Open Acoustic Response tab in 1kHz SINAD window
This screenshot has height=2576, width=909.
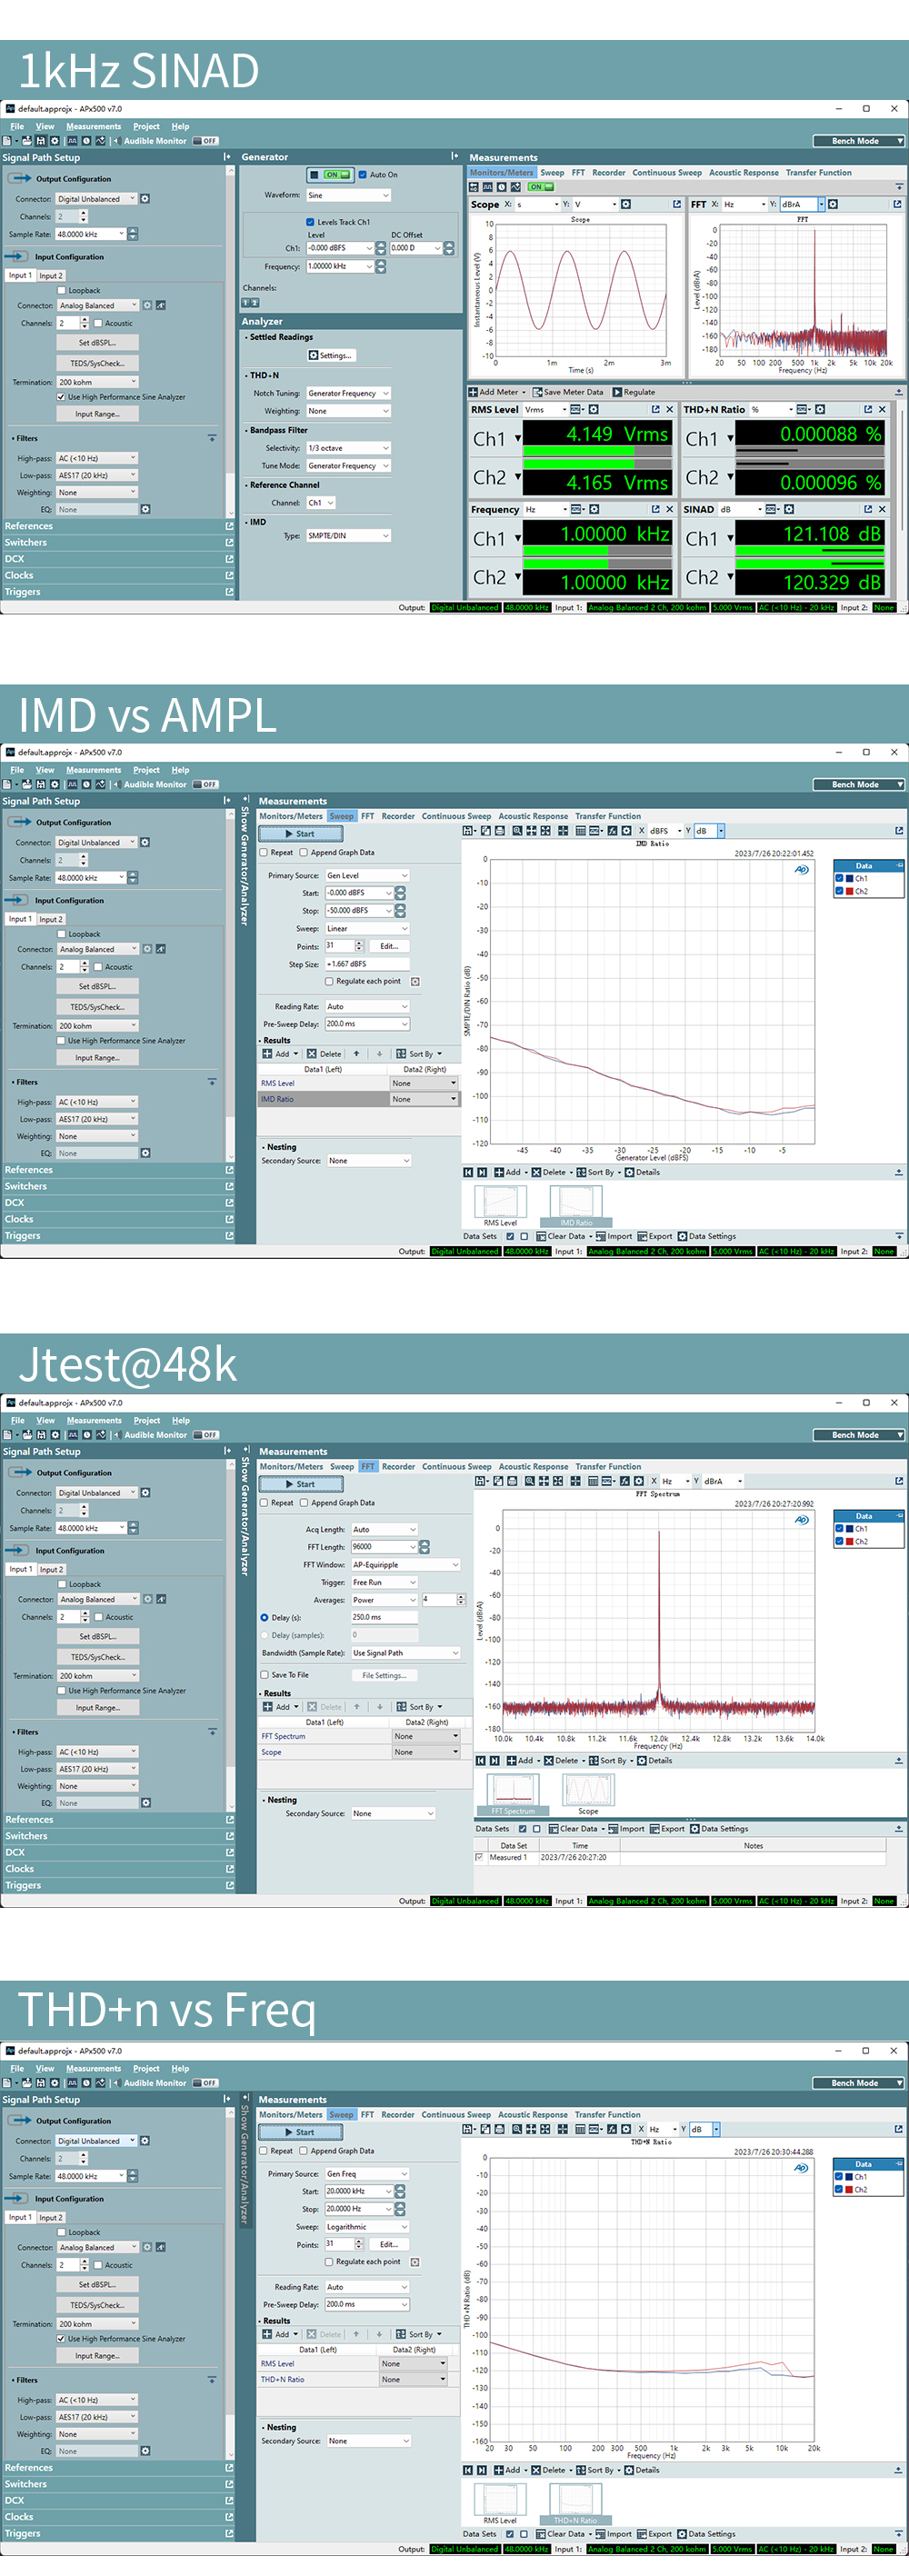click(743, 173)
